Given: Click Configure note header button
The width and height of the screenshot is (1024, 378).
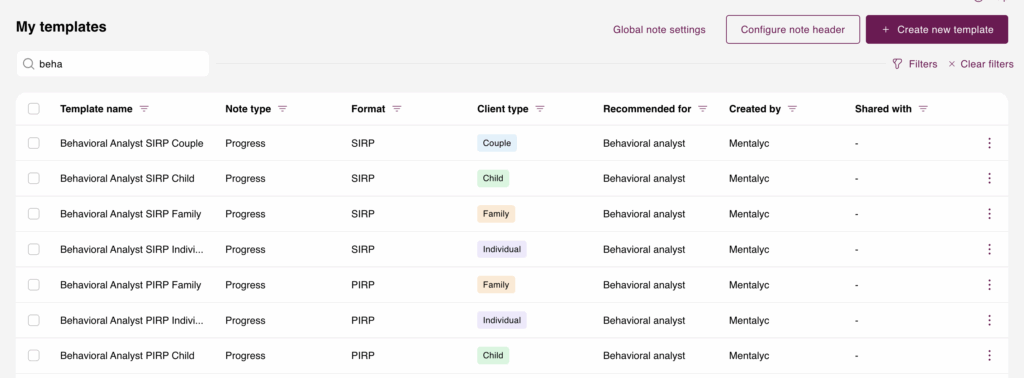Looking at the screenshot, I should coord(793,29).
